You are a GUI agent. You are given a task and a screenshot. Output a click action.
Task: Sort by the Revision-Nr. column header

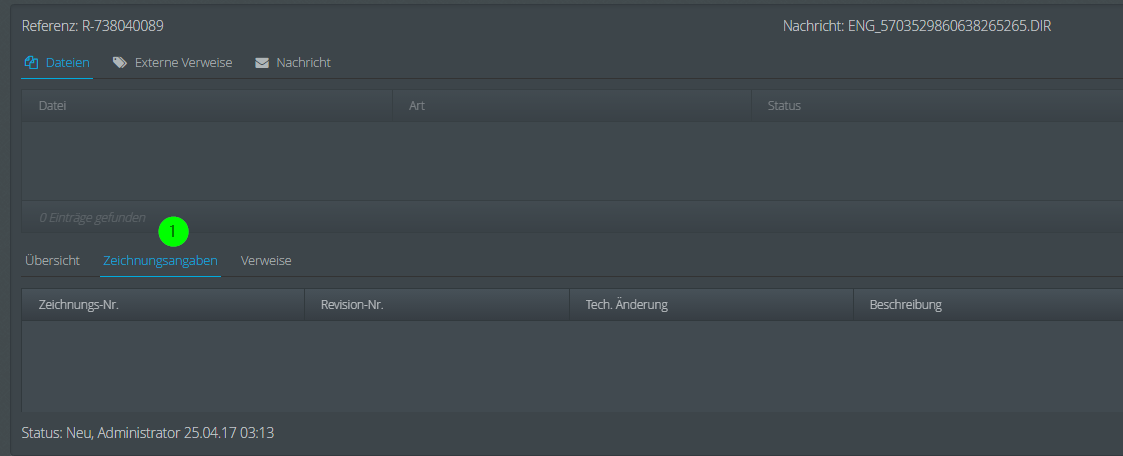tap(437, 305)
